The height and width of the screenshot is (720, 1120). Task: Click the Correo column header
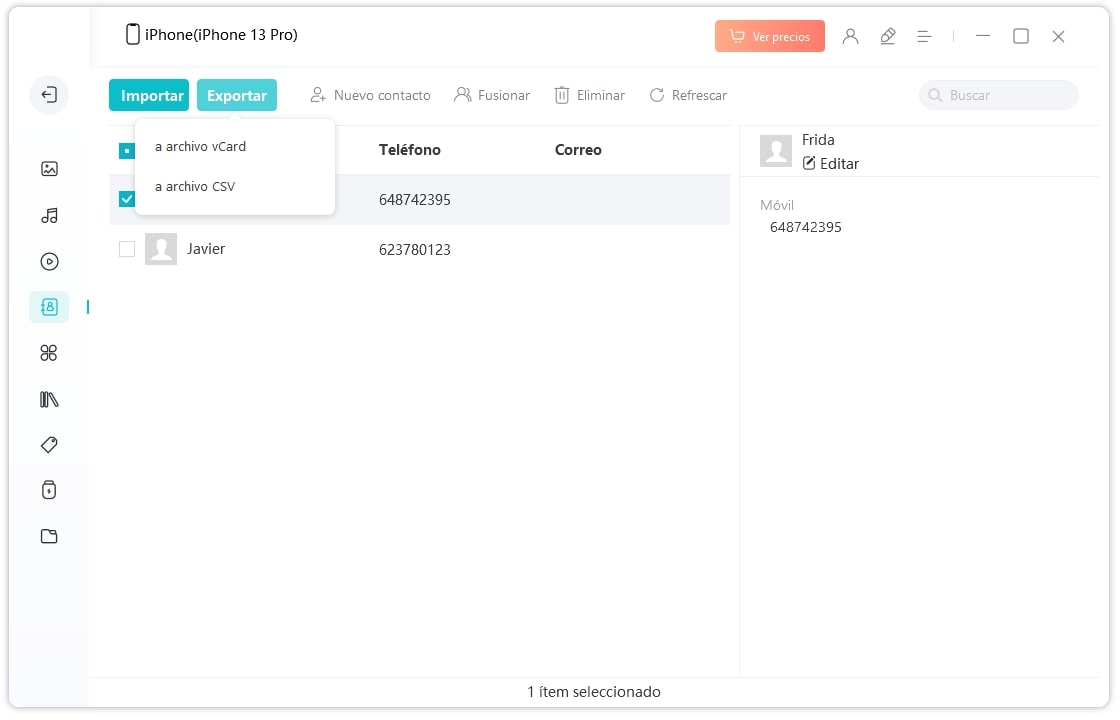click(x=579, y=151)
